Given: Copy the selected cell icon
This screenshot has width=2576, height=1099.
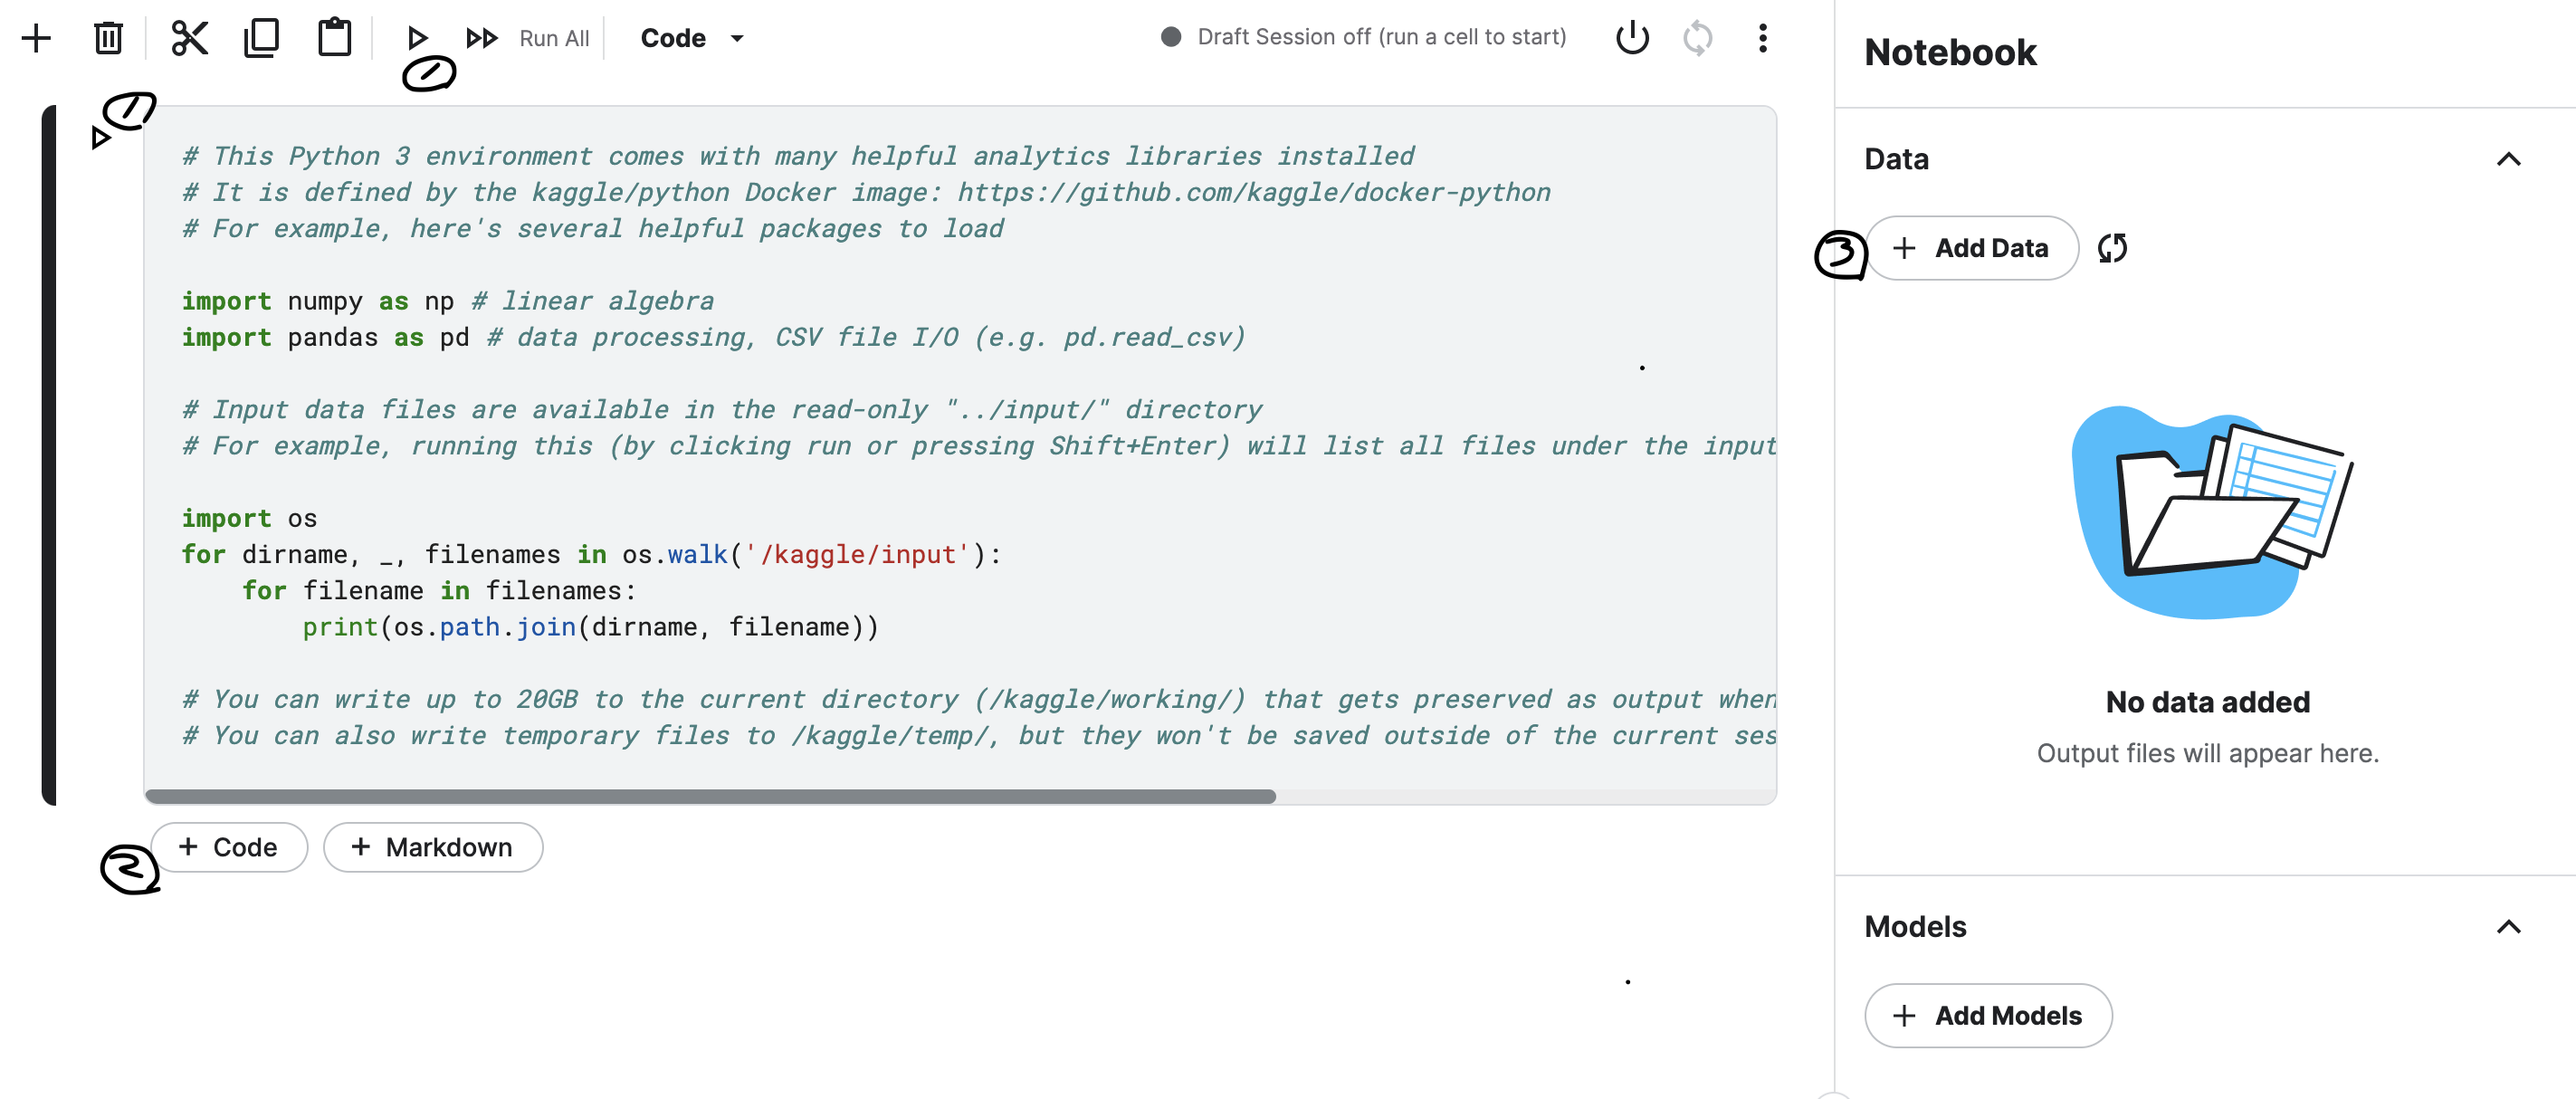Looking at the screenshot, I should [261, 38].
